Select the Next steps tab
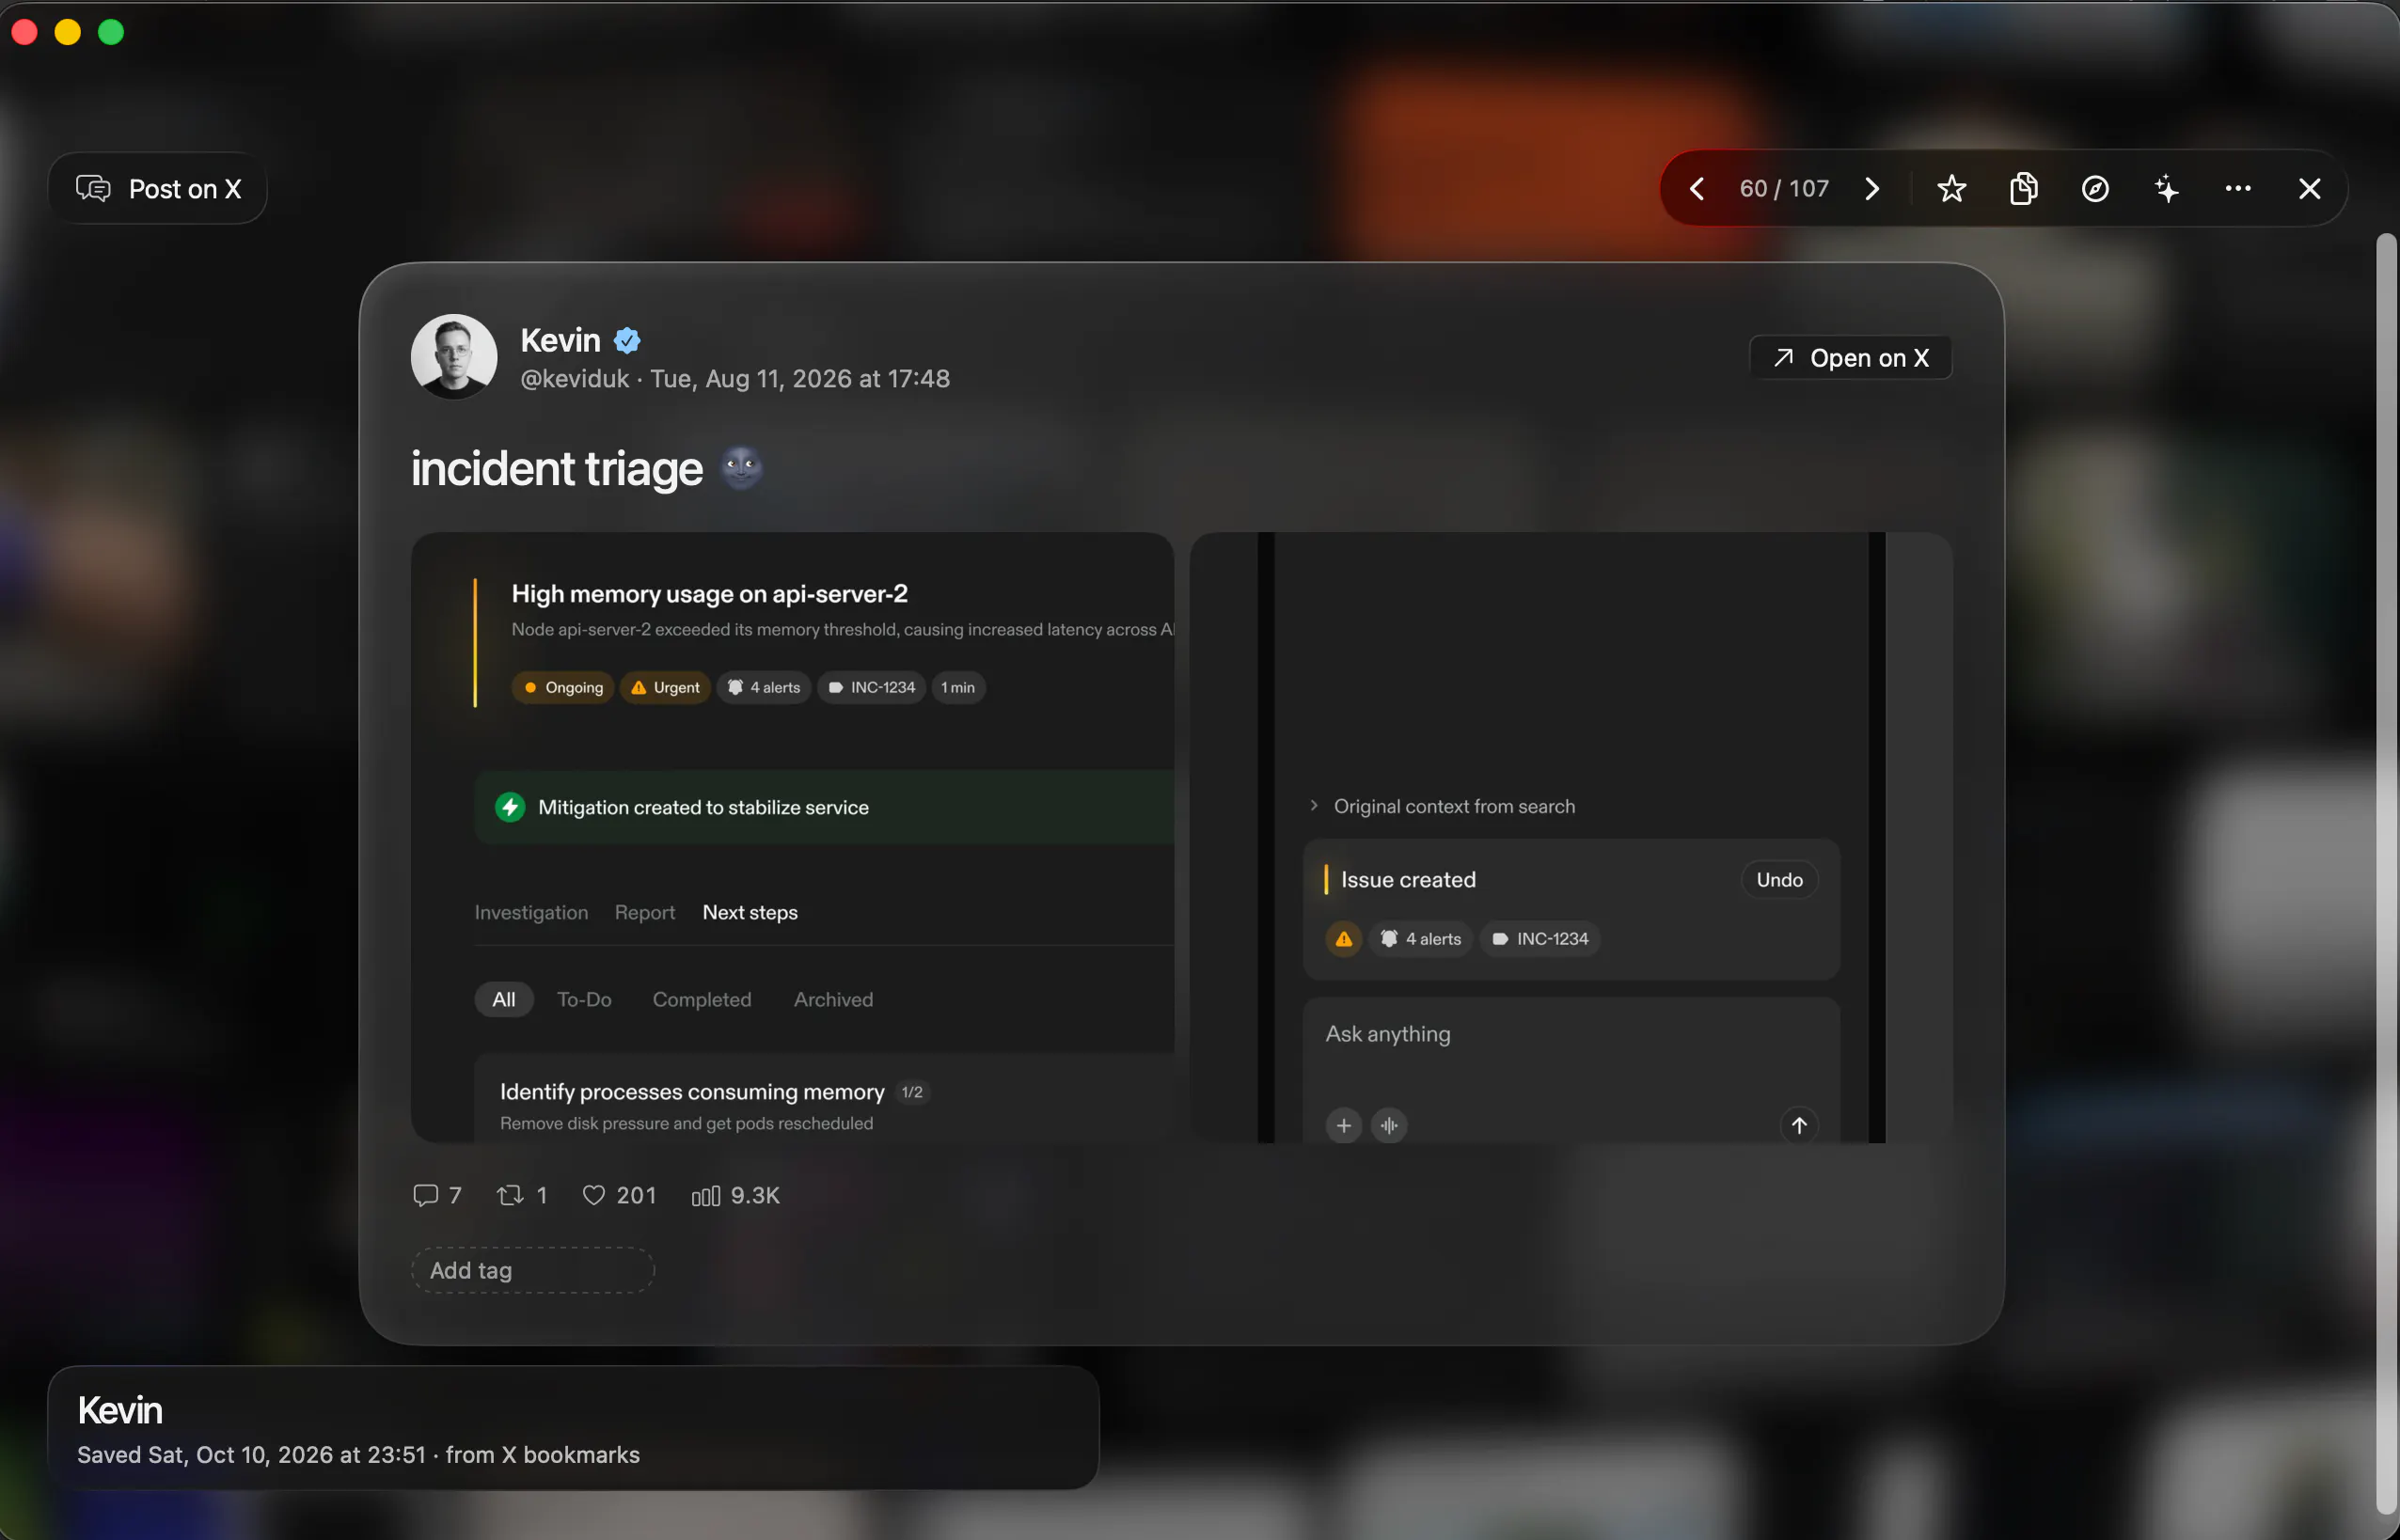 tap(750, 913)
